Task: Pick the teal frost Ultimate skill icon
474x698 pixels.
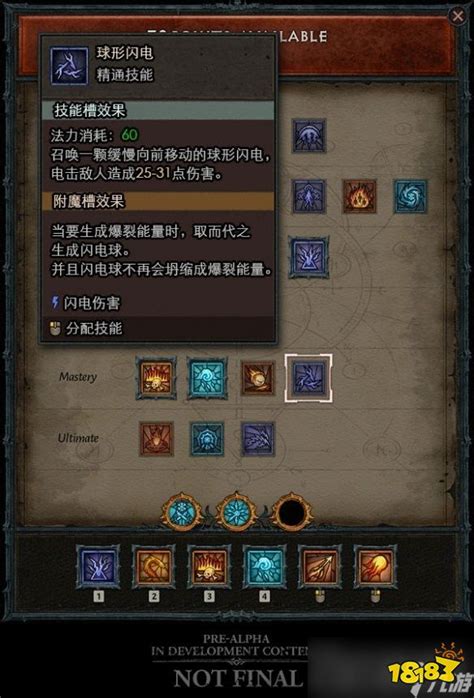Action: tap(207, 439)
